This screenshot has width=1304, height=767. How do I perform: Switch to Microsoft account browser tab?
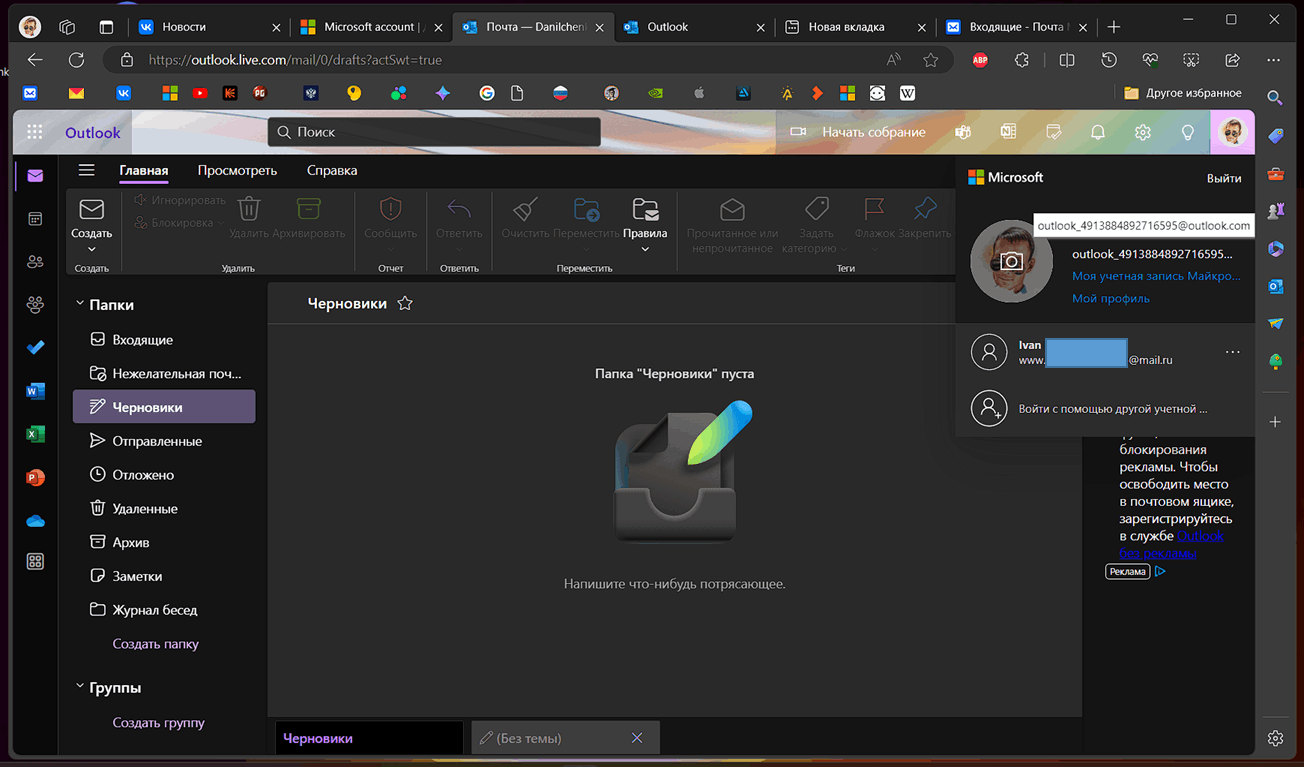pyautogui.click(x=372, y=27)
